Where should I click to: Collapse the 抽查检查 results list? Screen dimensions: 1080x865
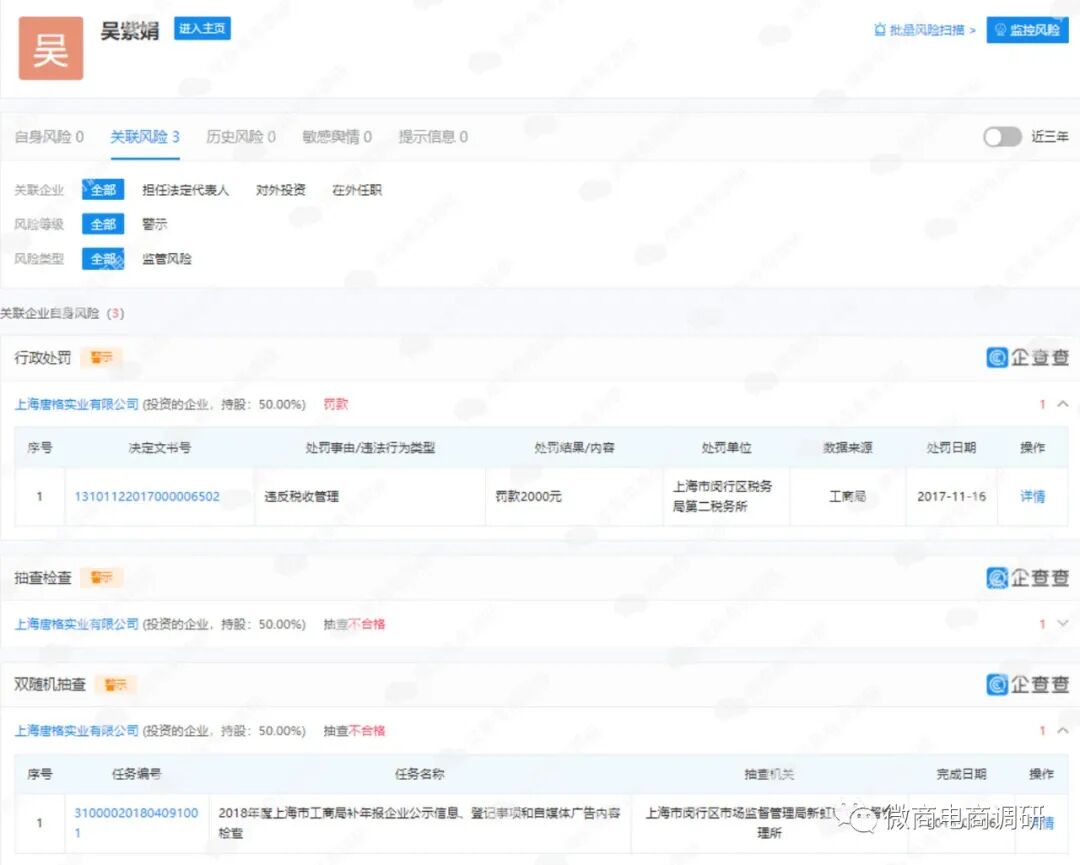(1063, 622)
